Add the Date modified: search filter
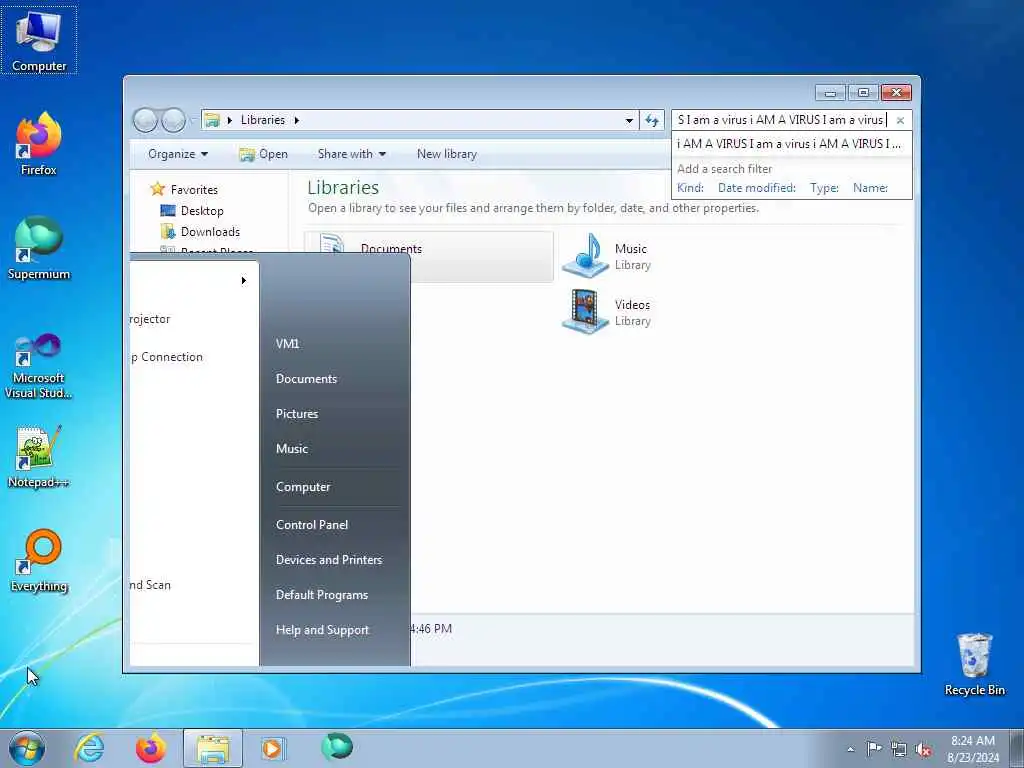Screen dimensions: 1024x768 (756, 188)
